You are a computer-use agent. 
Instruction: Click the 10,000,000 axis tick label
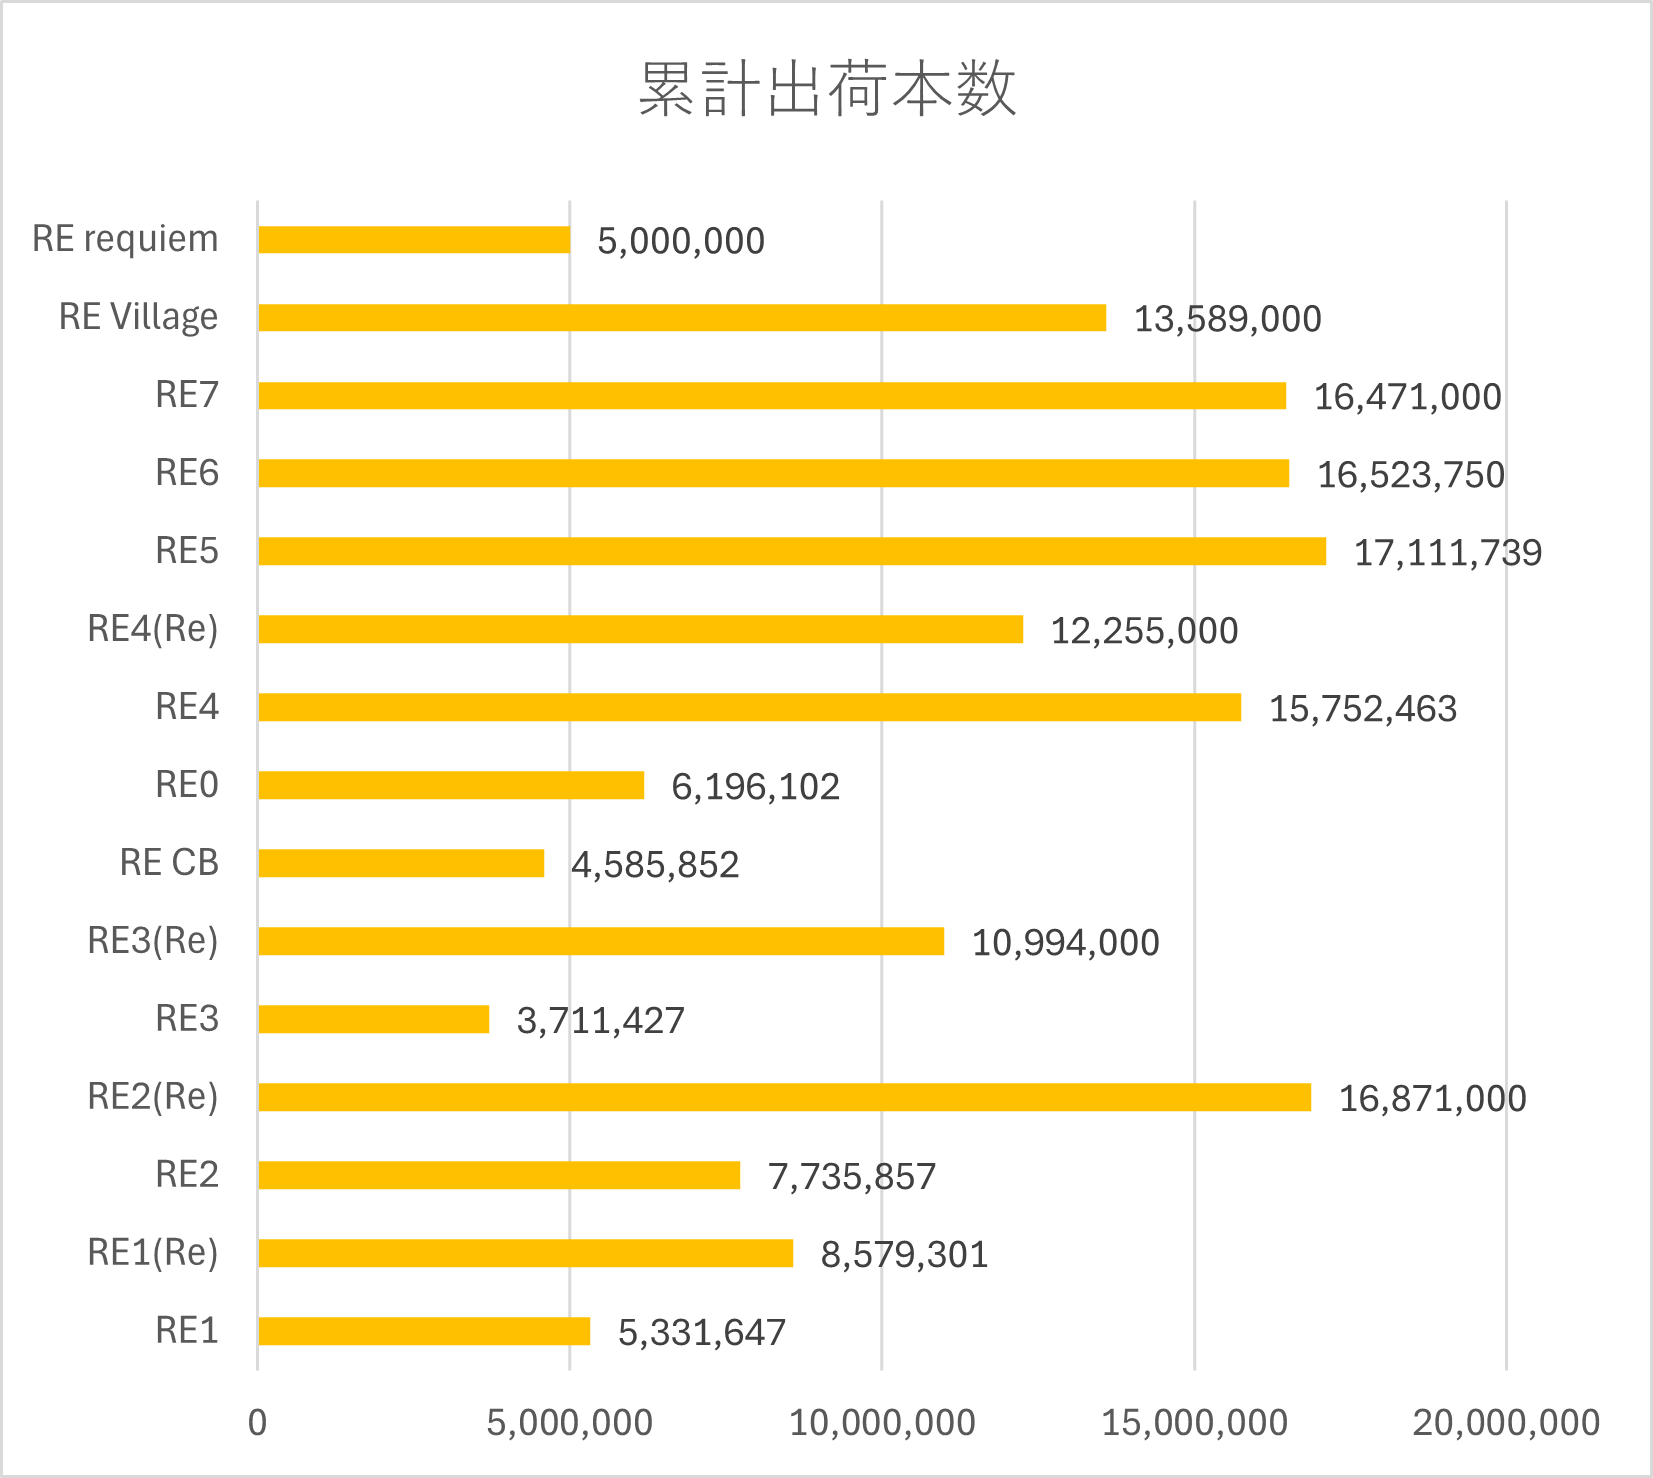(882, 1423)
